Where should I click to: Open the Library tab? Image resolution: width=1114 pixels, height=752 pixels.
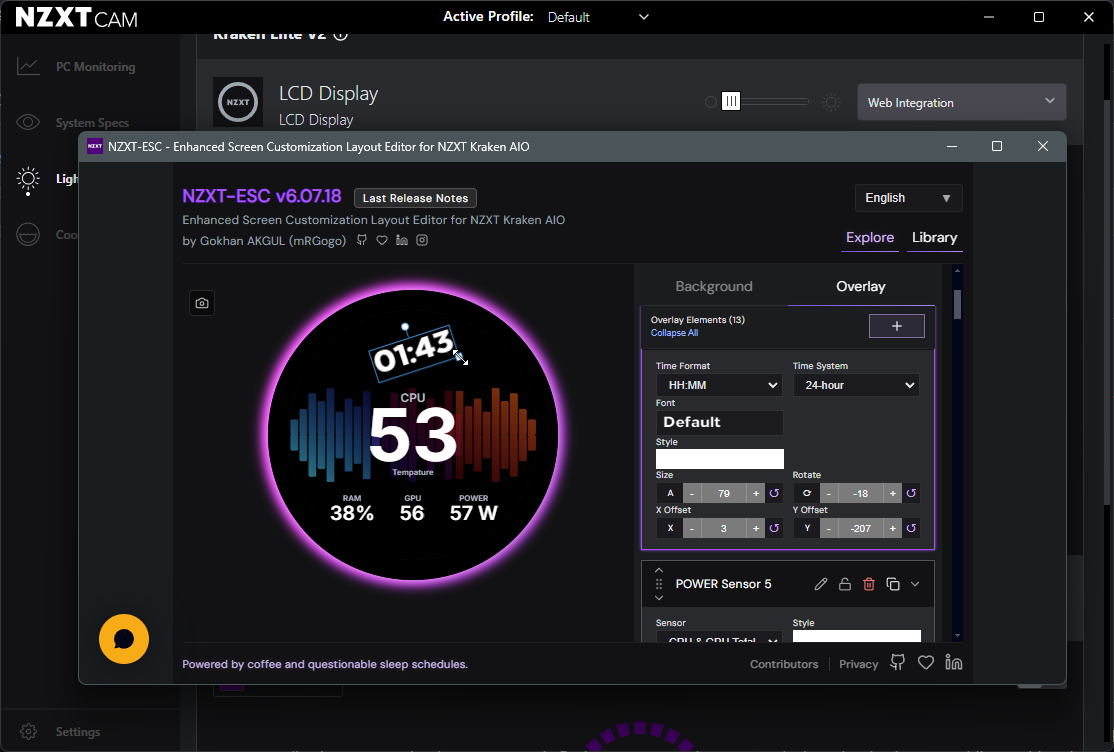pos(934,237)
